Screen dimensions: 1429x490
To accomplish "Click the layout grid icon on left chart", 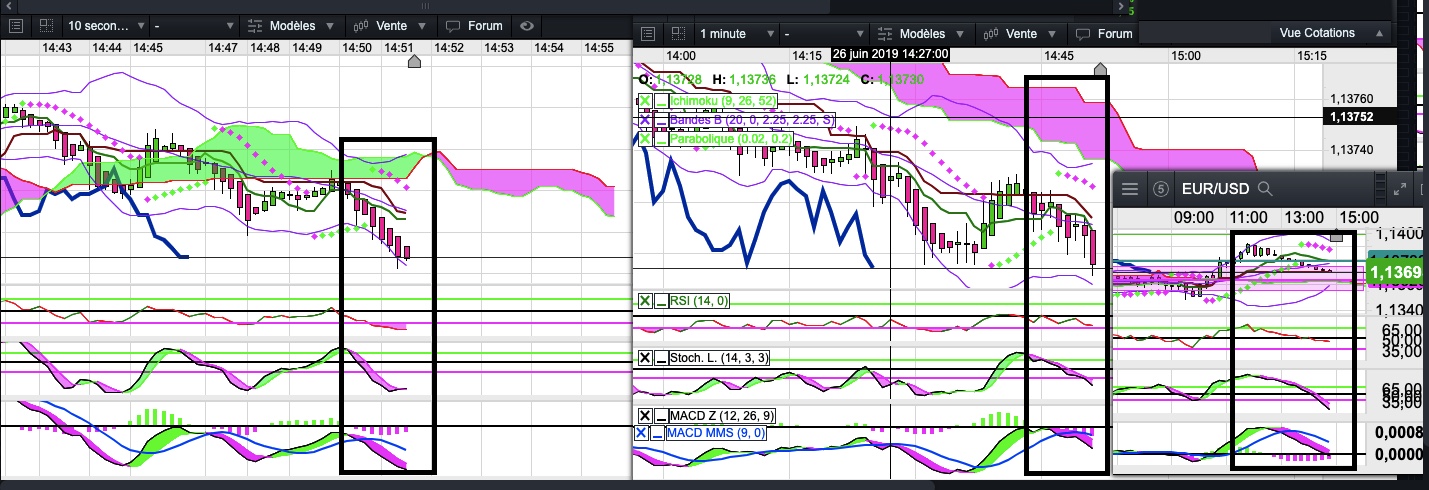I will pyautogui.click(x=44, y=26).
